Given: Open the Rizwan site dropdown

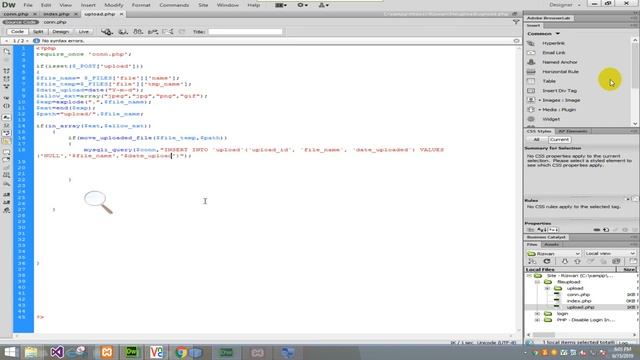Looking at the screenshot, I should point(553,253).
